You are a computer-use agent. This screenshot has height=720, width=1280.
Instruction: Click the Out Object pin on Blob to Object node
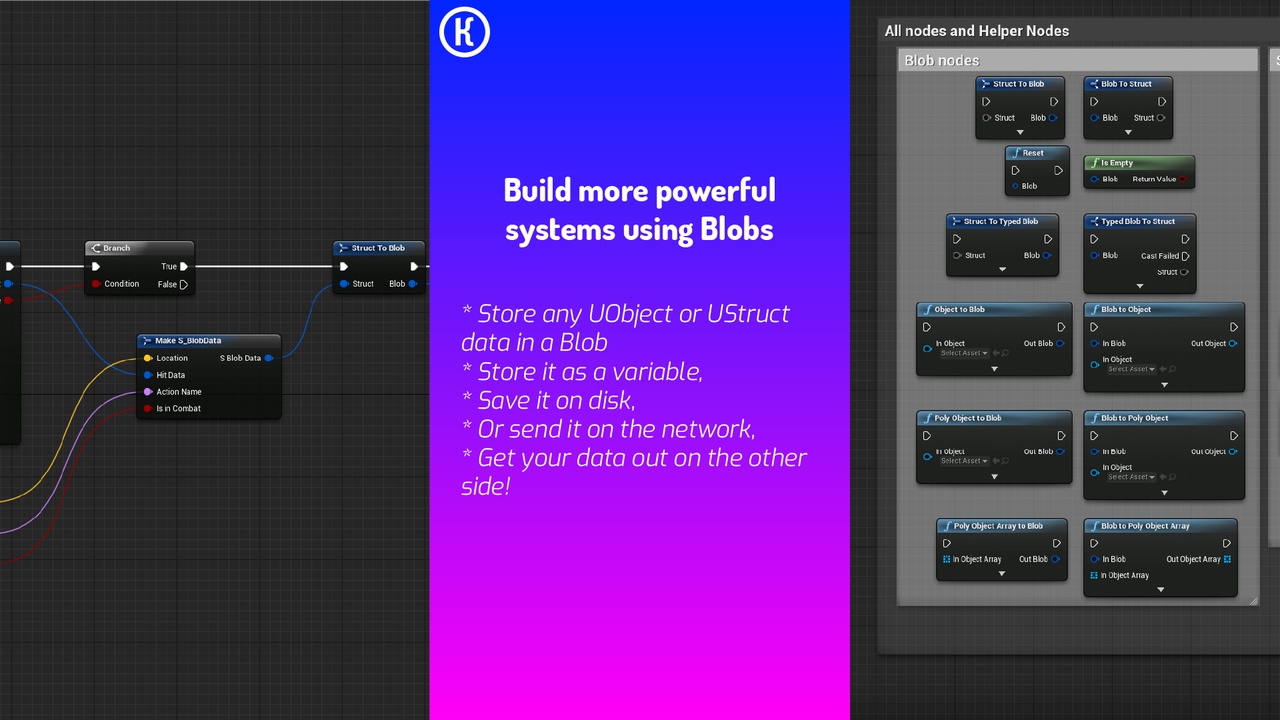pyautogui.click(x=1233, y=344)
